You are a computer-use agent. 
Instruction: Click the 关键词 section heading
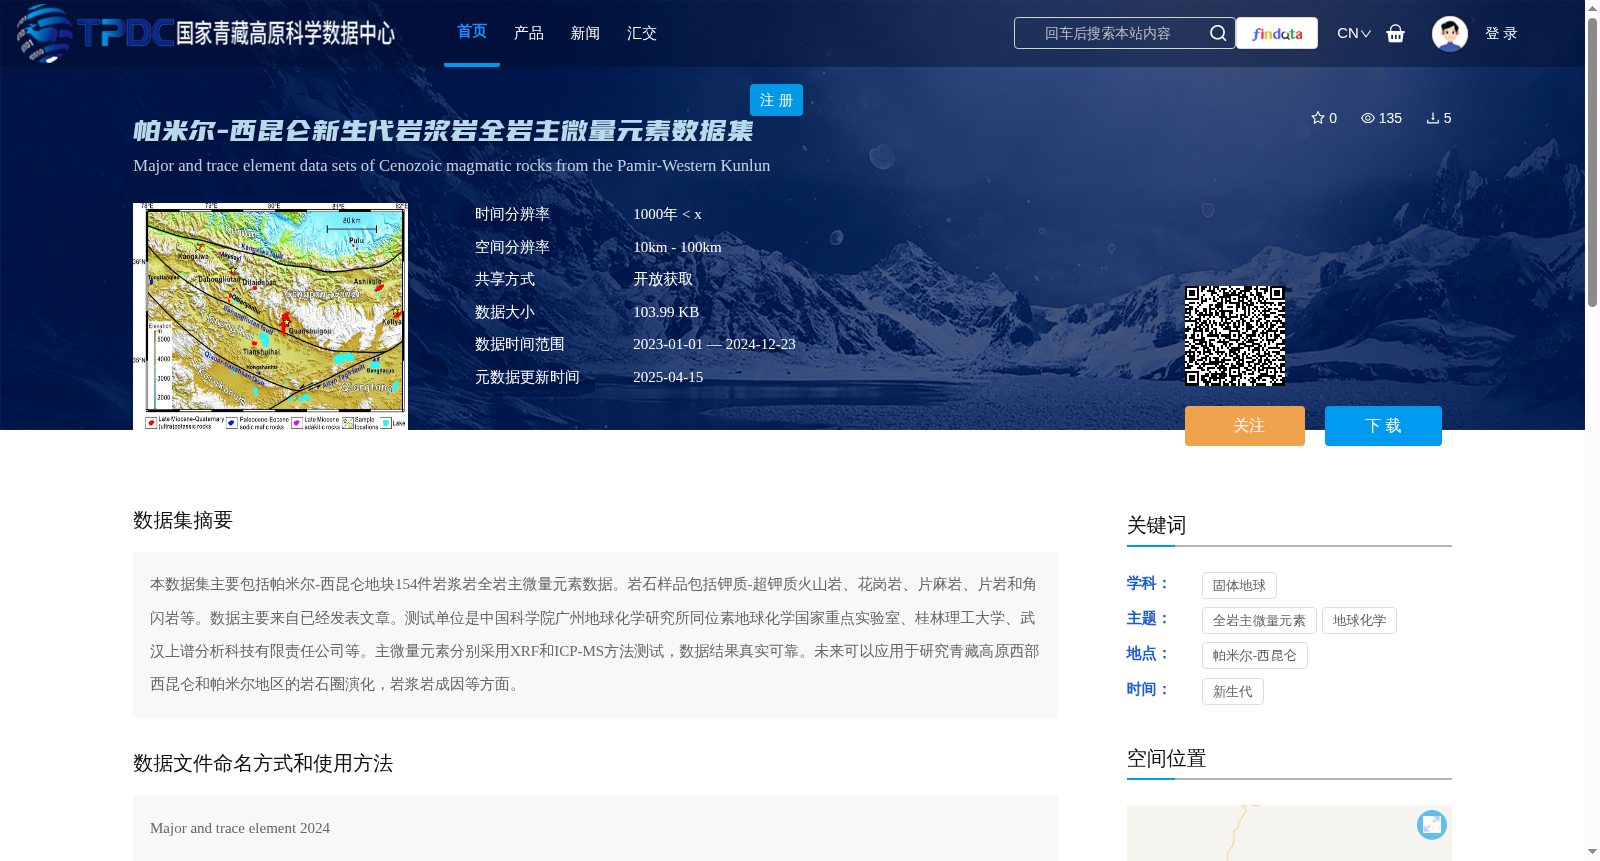click(1156, 525)
